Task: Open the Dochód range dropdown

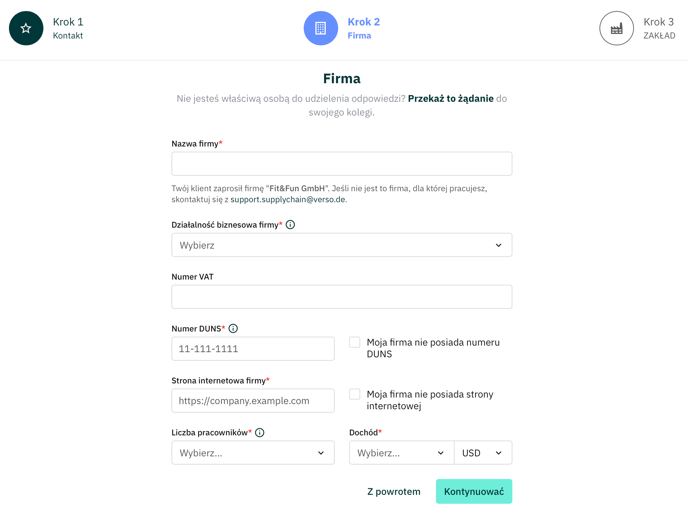Action: 401,453
